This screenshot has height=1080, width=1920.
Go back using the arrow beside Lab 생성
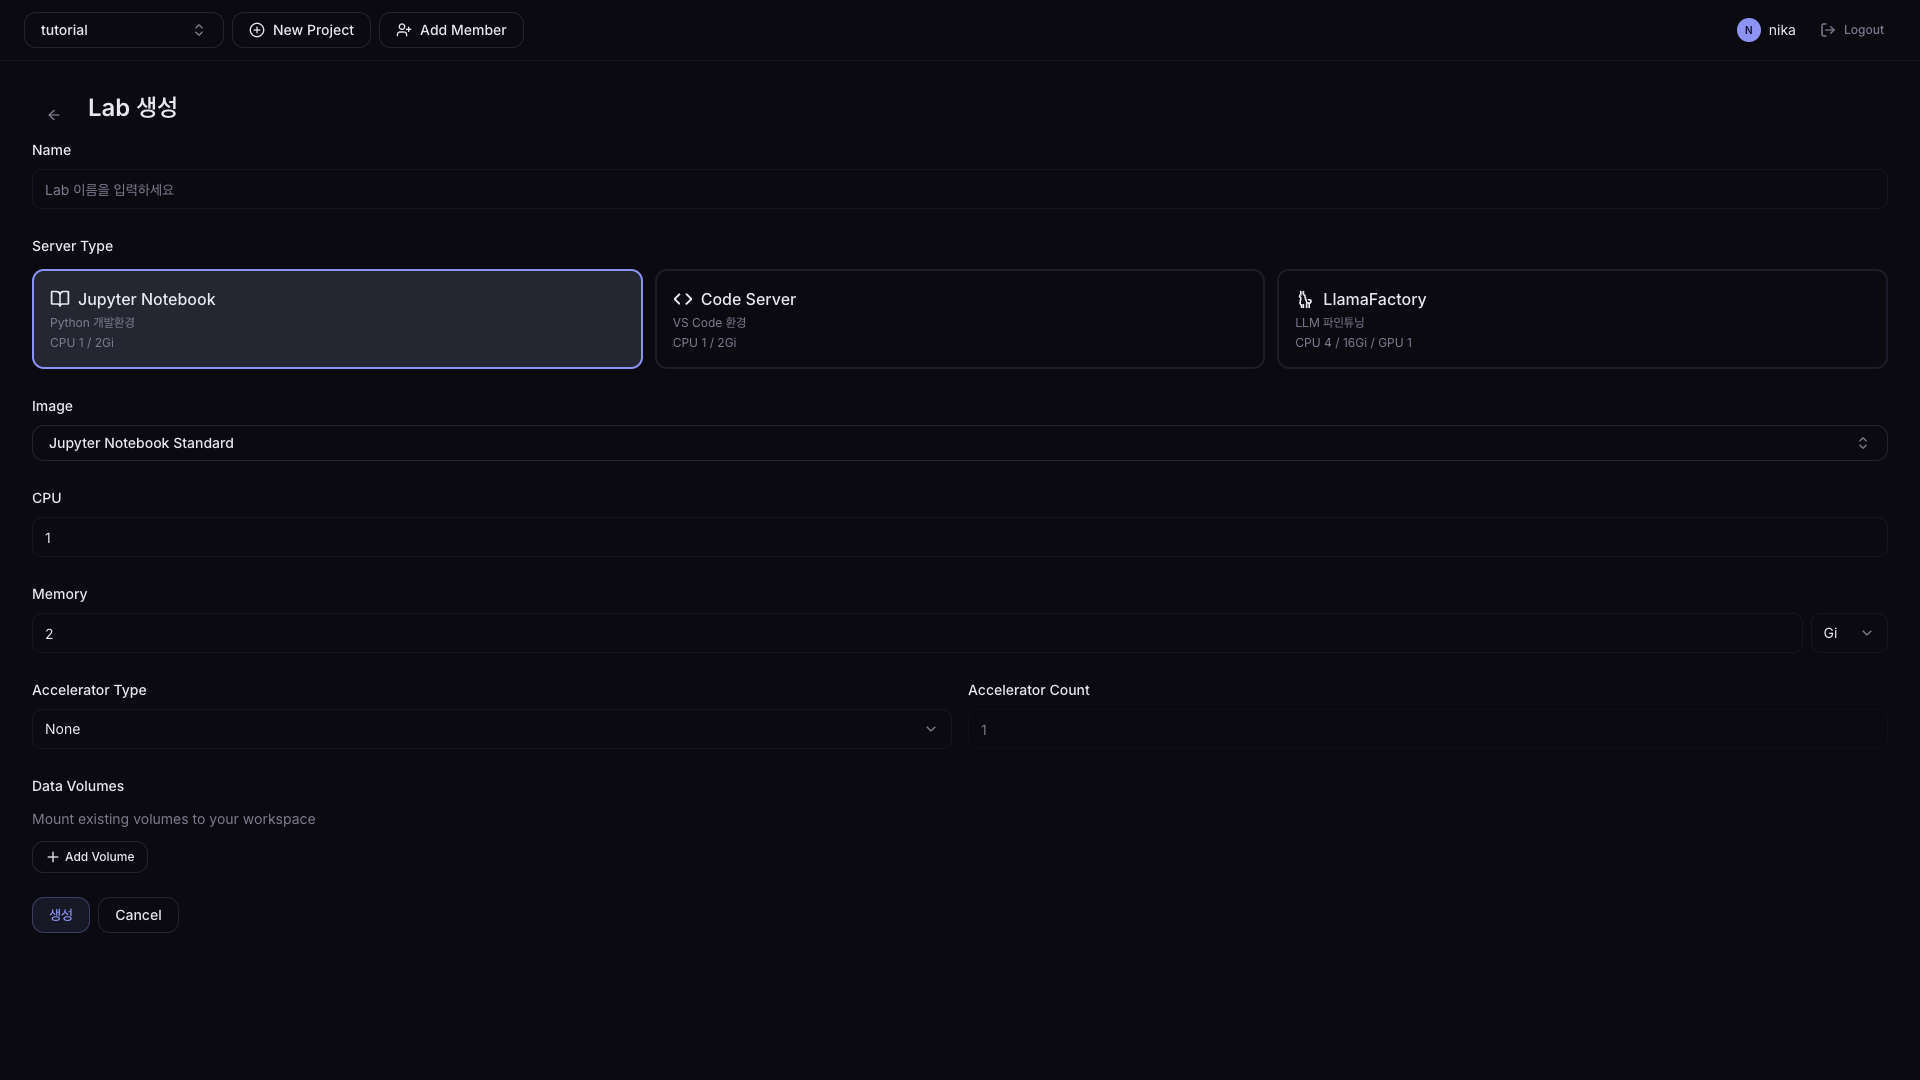pyautogui.click(x=54, y=115)
